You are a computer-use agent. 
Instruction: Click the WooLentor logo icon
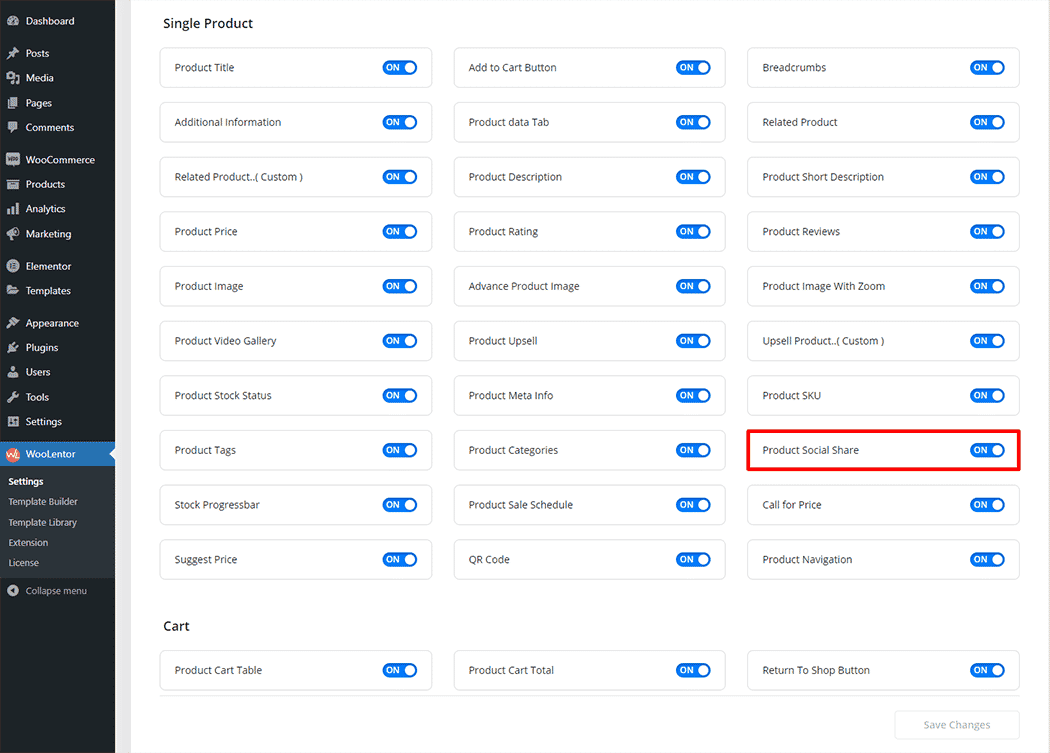click(13, 454)
